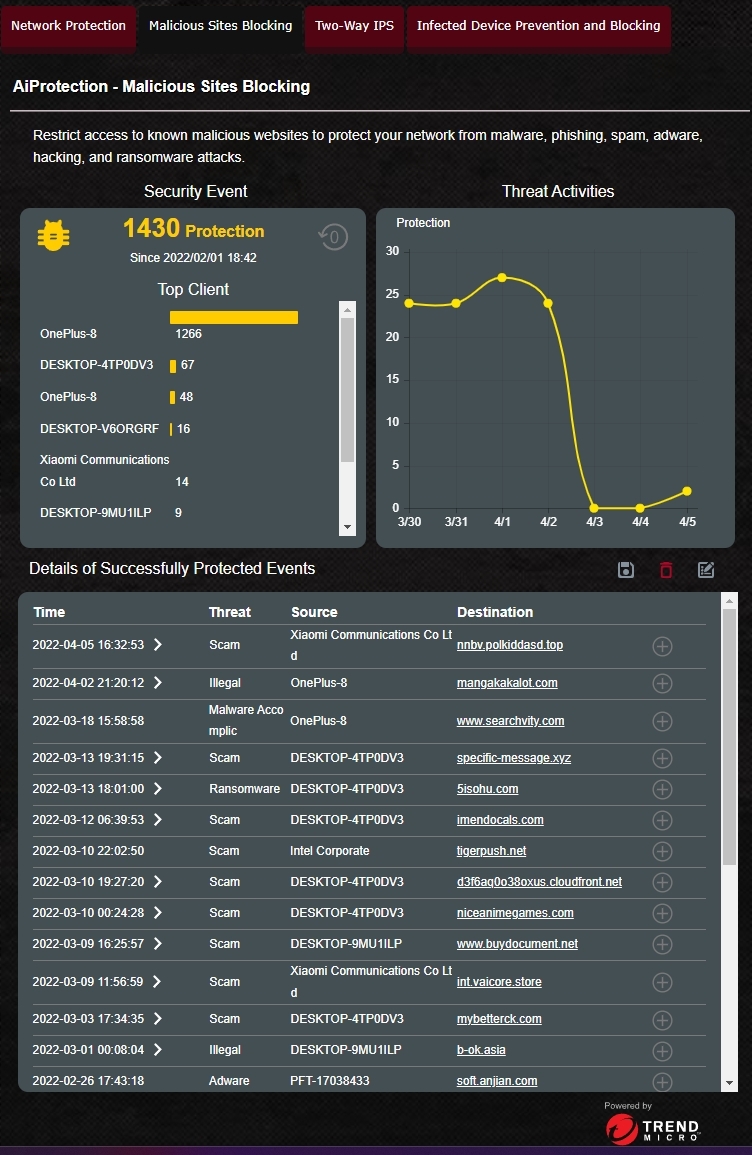
Task: Reset the protection counter icon
Action: coord(333,237)
